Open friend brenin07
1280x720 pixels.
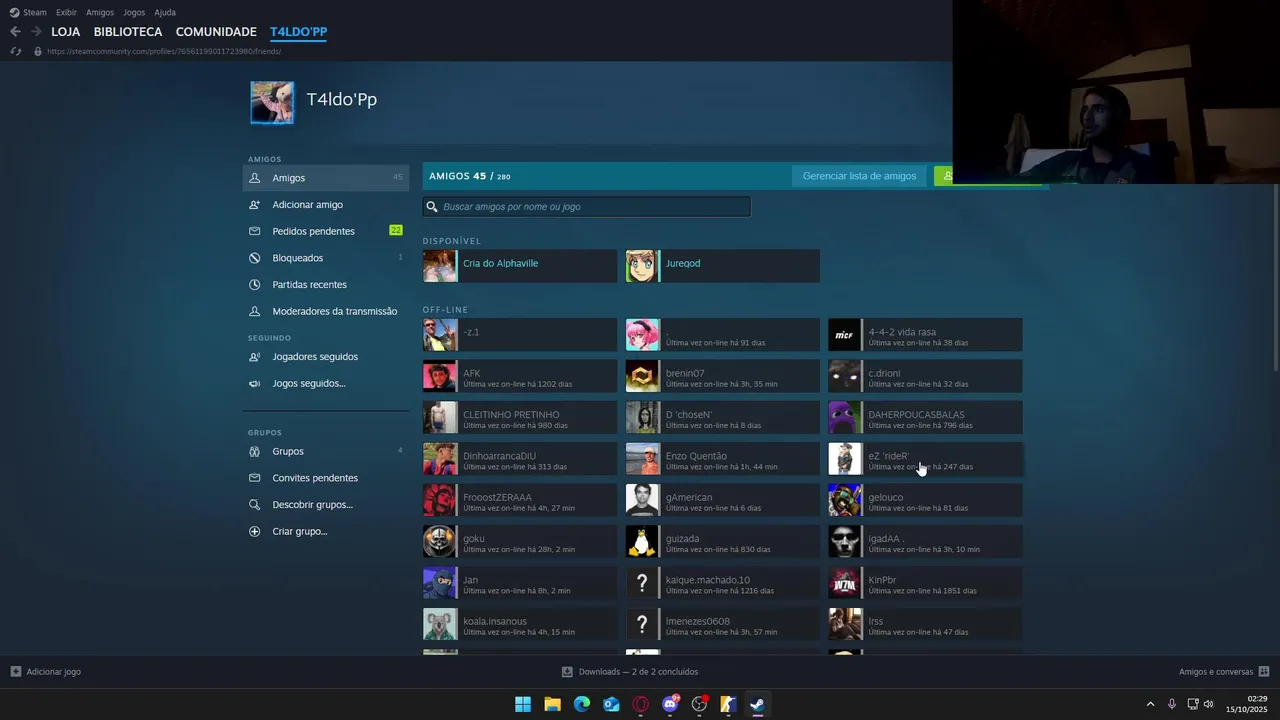tap(723, 376)
